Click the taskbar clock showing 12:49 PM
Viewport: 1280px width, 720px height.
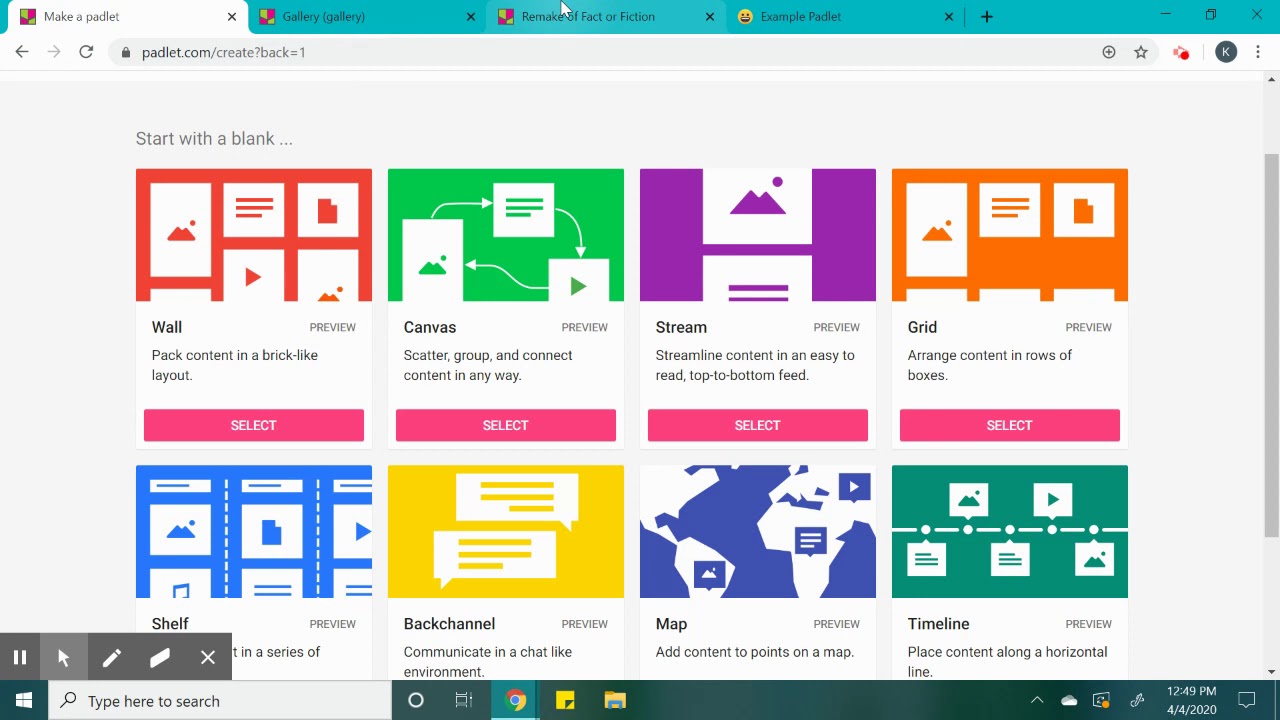(x=1191, y=700)
